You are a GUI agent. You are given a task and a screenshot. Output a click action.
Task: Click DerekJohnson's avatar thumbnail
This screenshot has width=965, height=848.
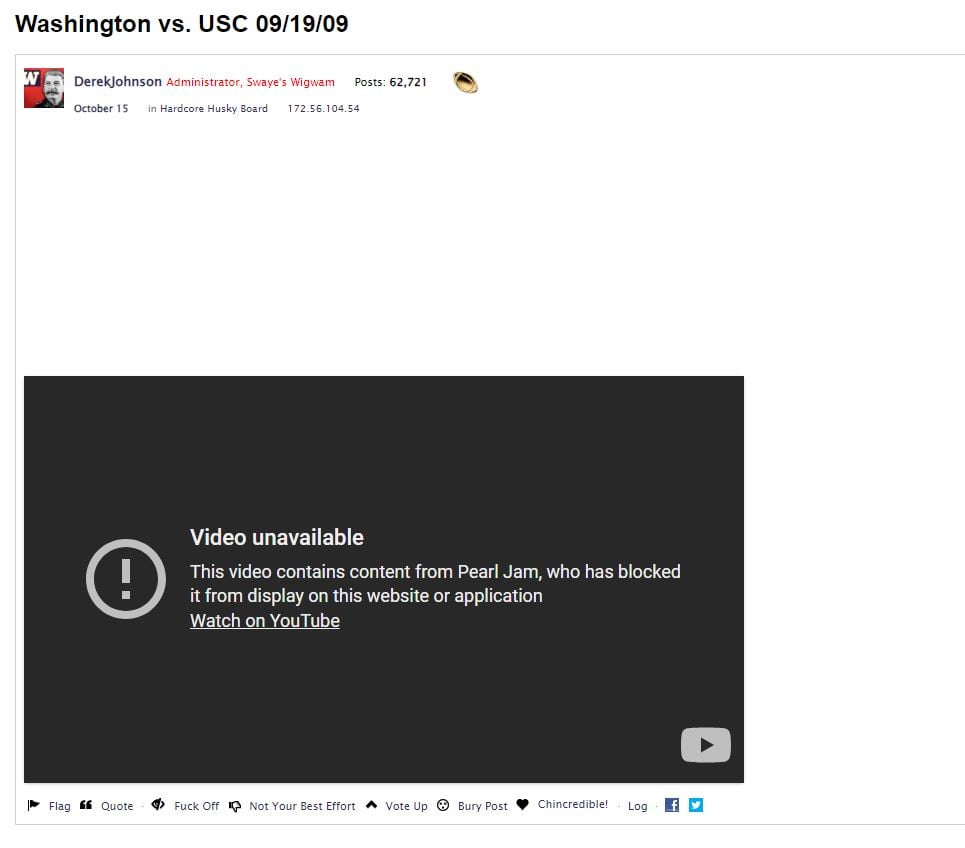coord(44,88)
